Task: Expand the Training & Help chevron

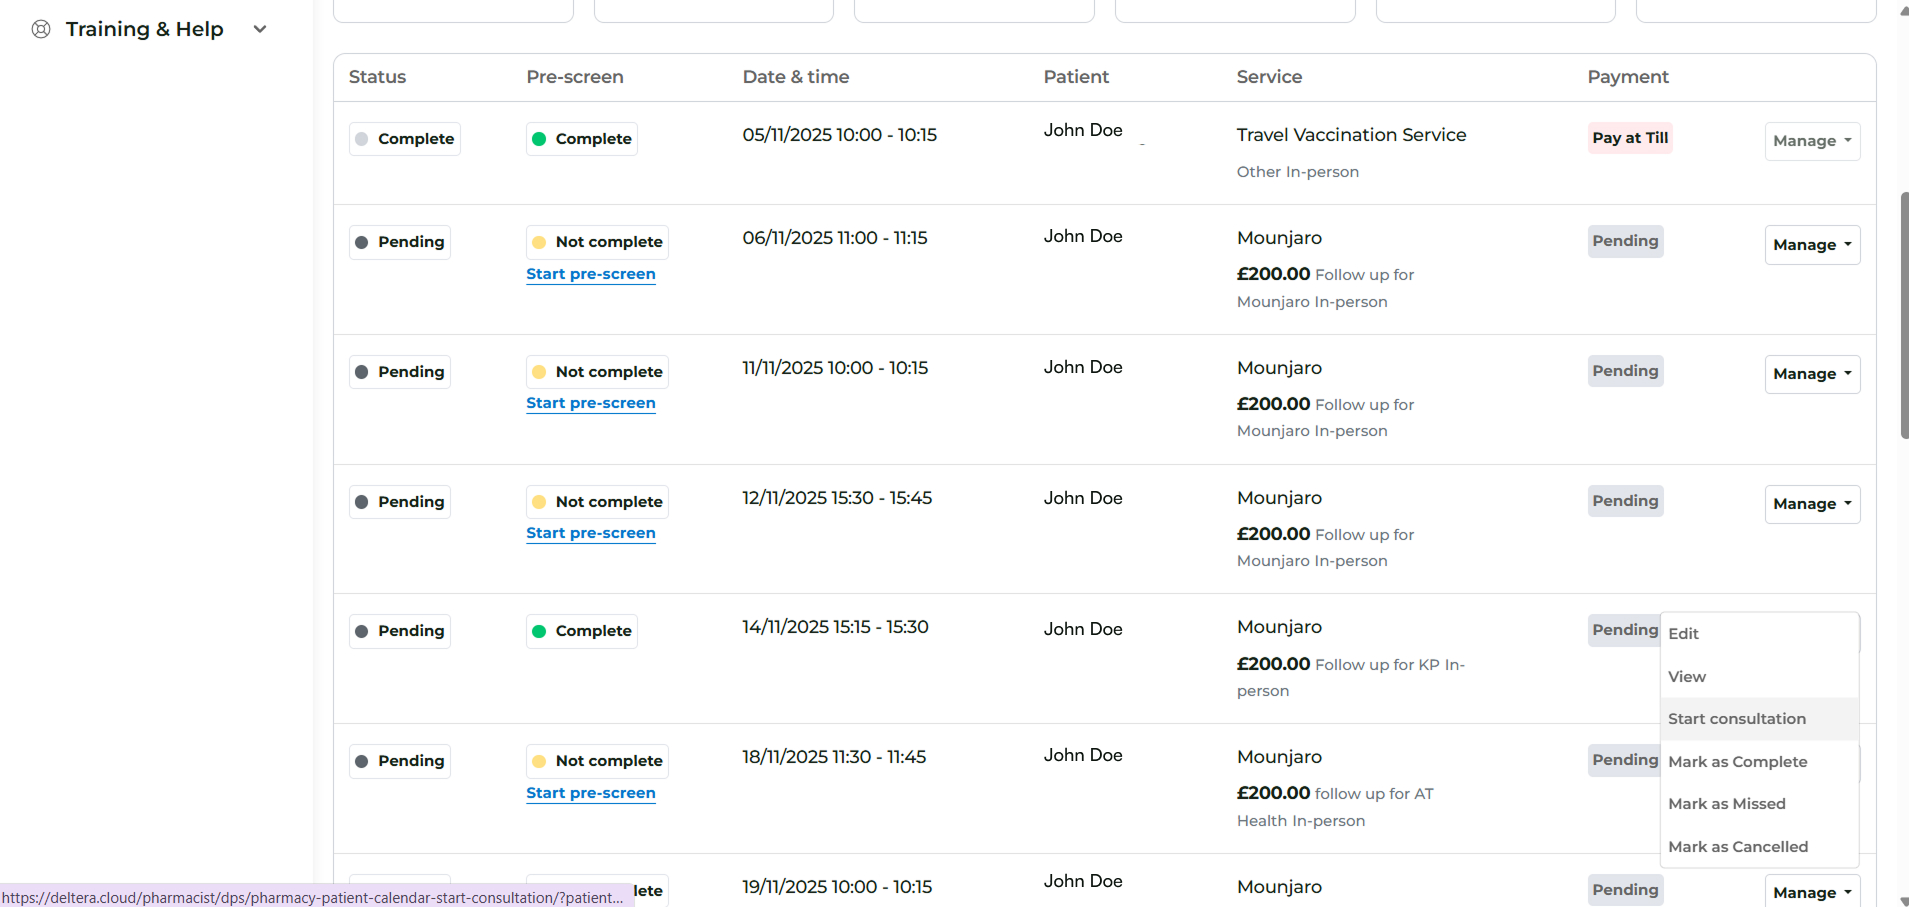Action: [260, 29]
